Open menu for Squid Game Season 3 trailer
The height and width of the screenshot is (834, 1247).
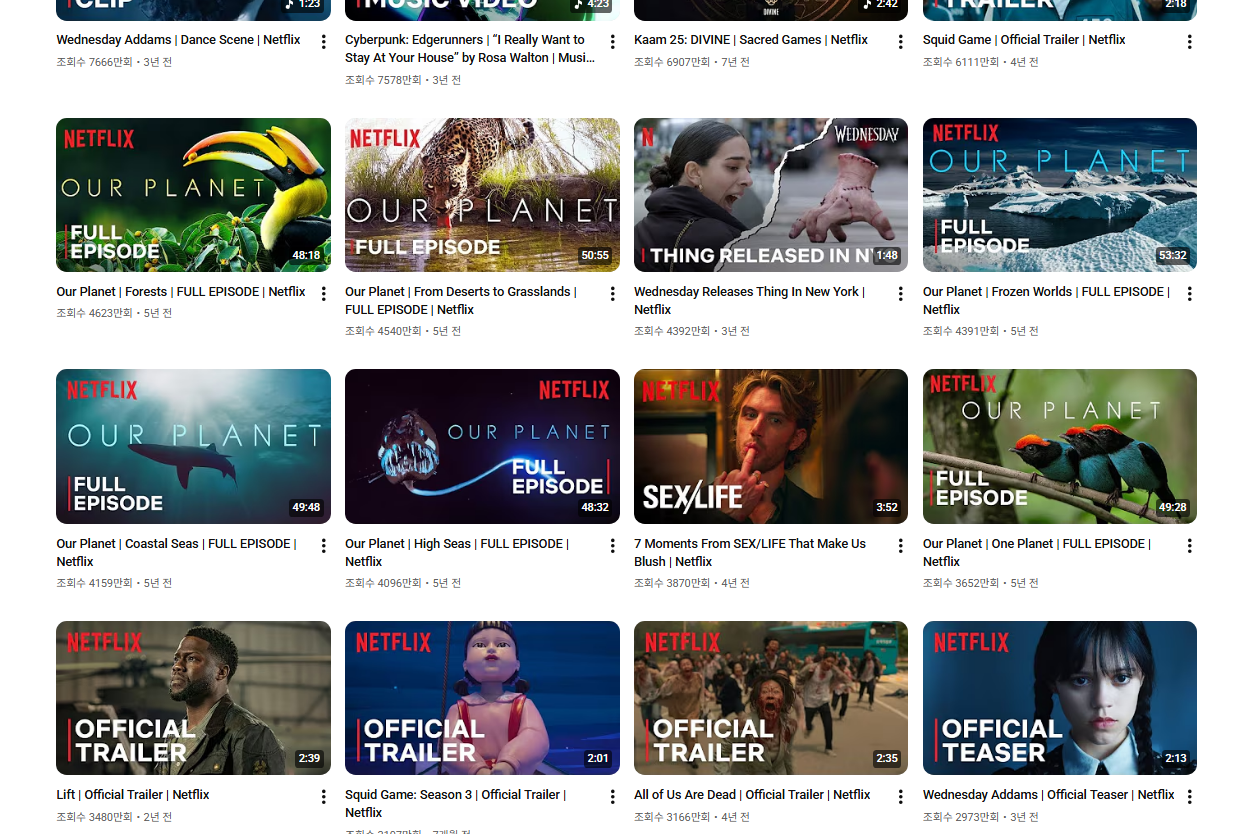pos(612,797)
